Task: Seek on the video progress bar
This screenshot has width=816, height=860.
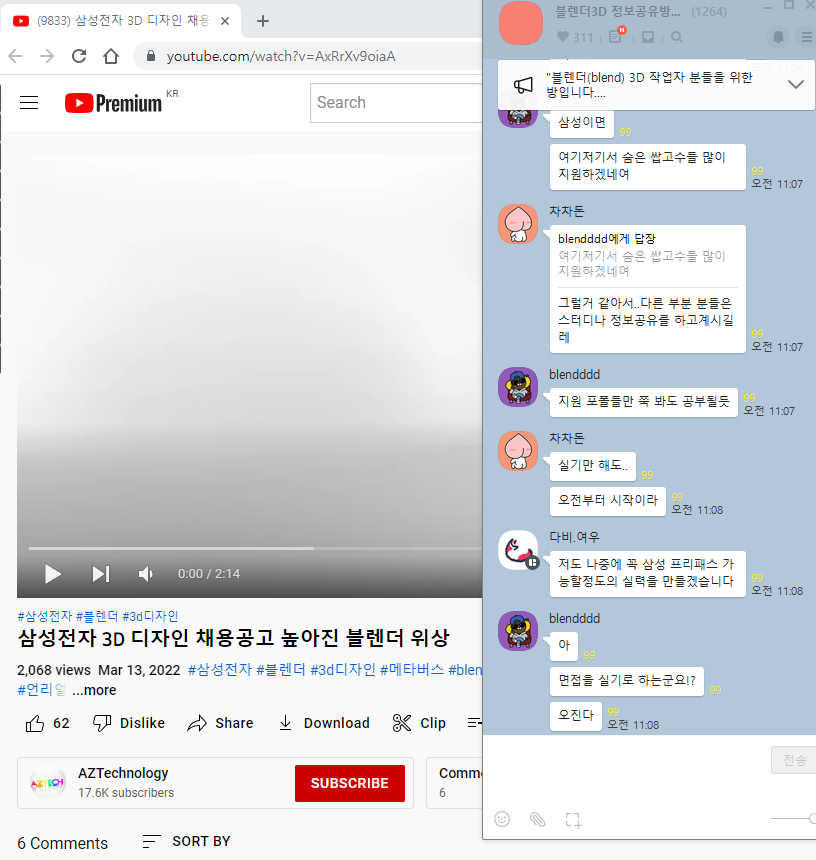Action: pyautogui.click(x=255, y=548)
